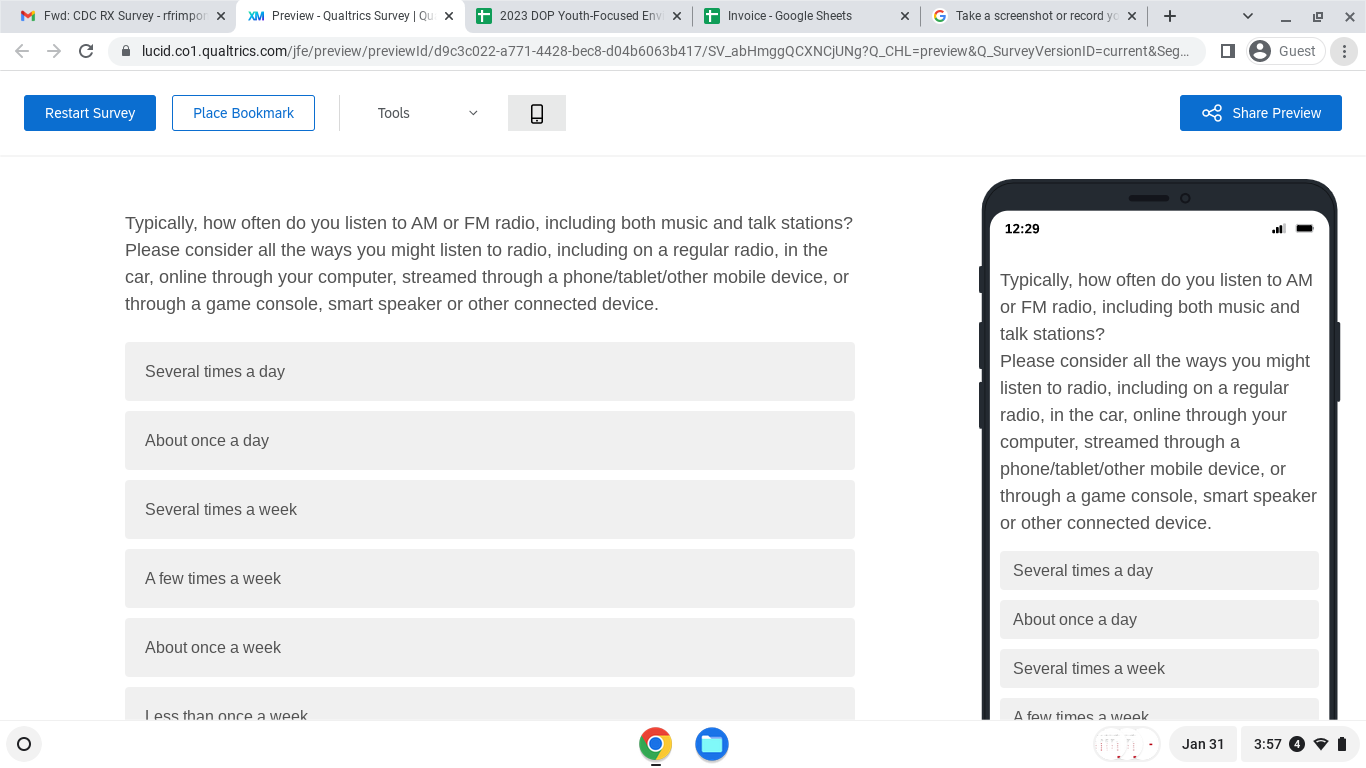Click the address bar URL field
The width and height of the screenshot is (1366, 768).
[x=660, y=51]
